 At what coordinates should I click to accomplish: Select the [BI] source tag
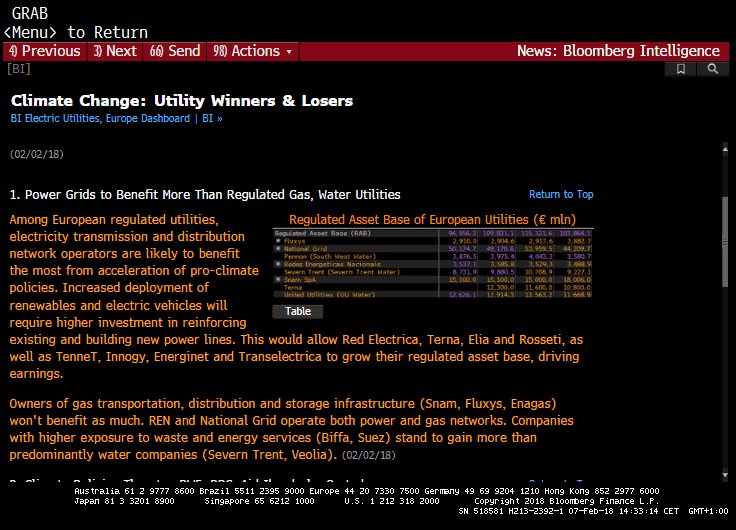19,69
